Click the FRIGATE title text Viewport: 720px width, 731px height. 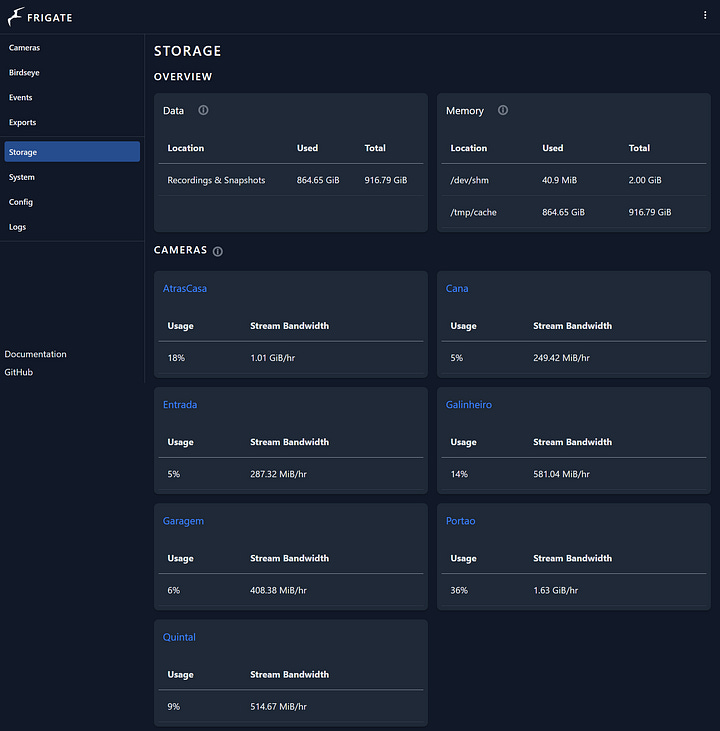tap(49, 18)
